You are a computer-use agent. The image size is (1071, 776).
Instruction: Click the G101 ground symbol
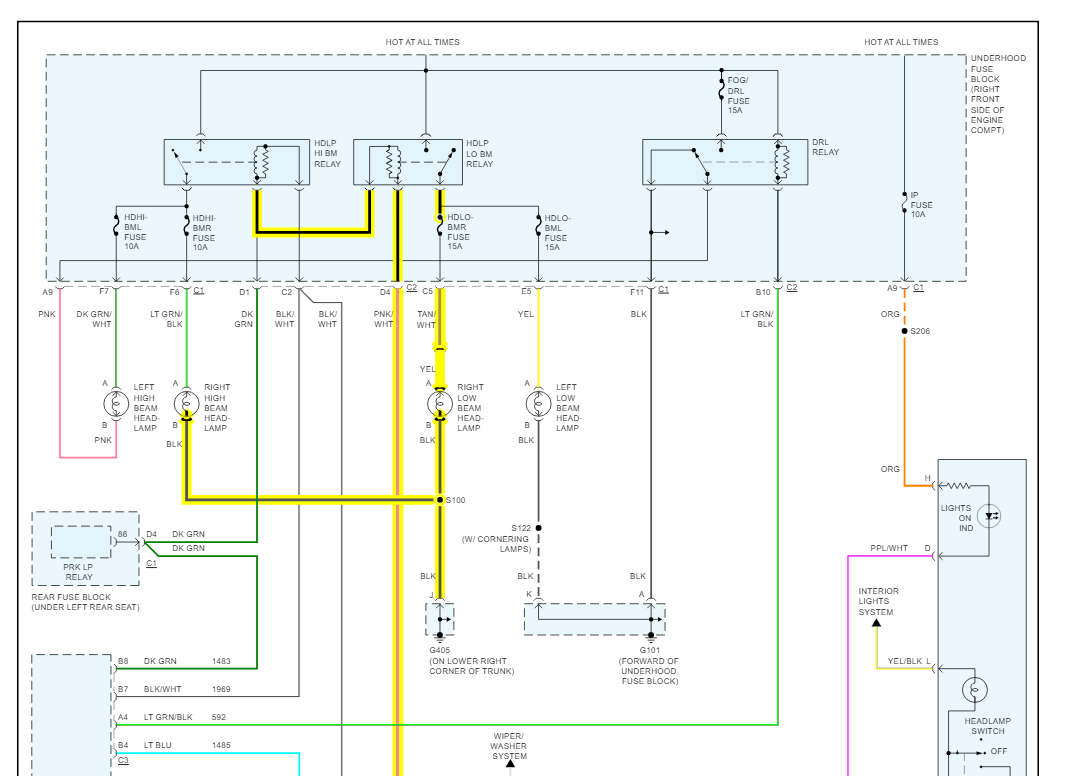[x=650, y=637]
